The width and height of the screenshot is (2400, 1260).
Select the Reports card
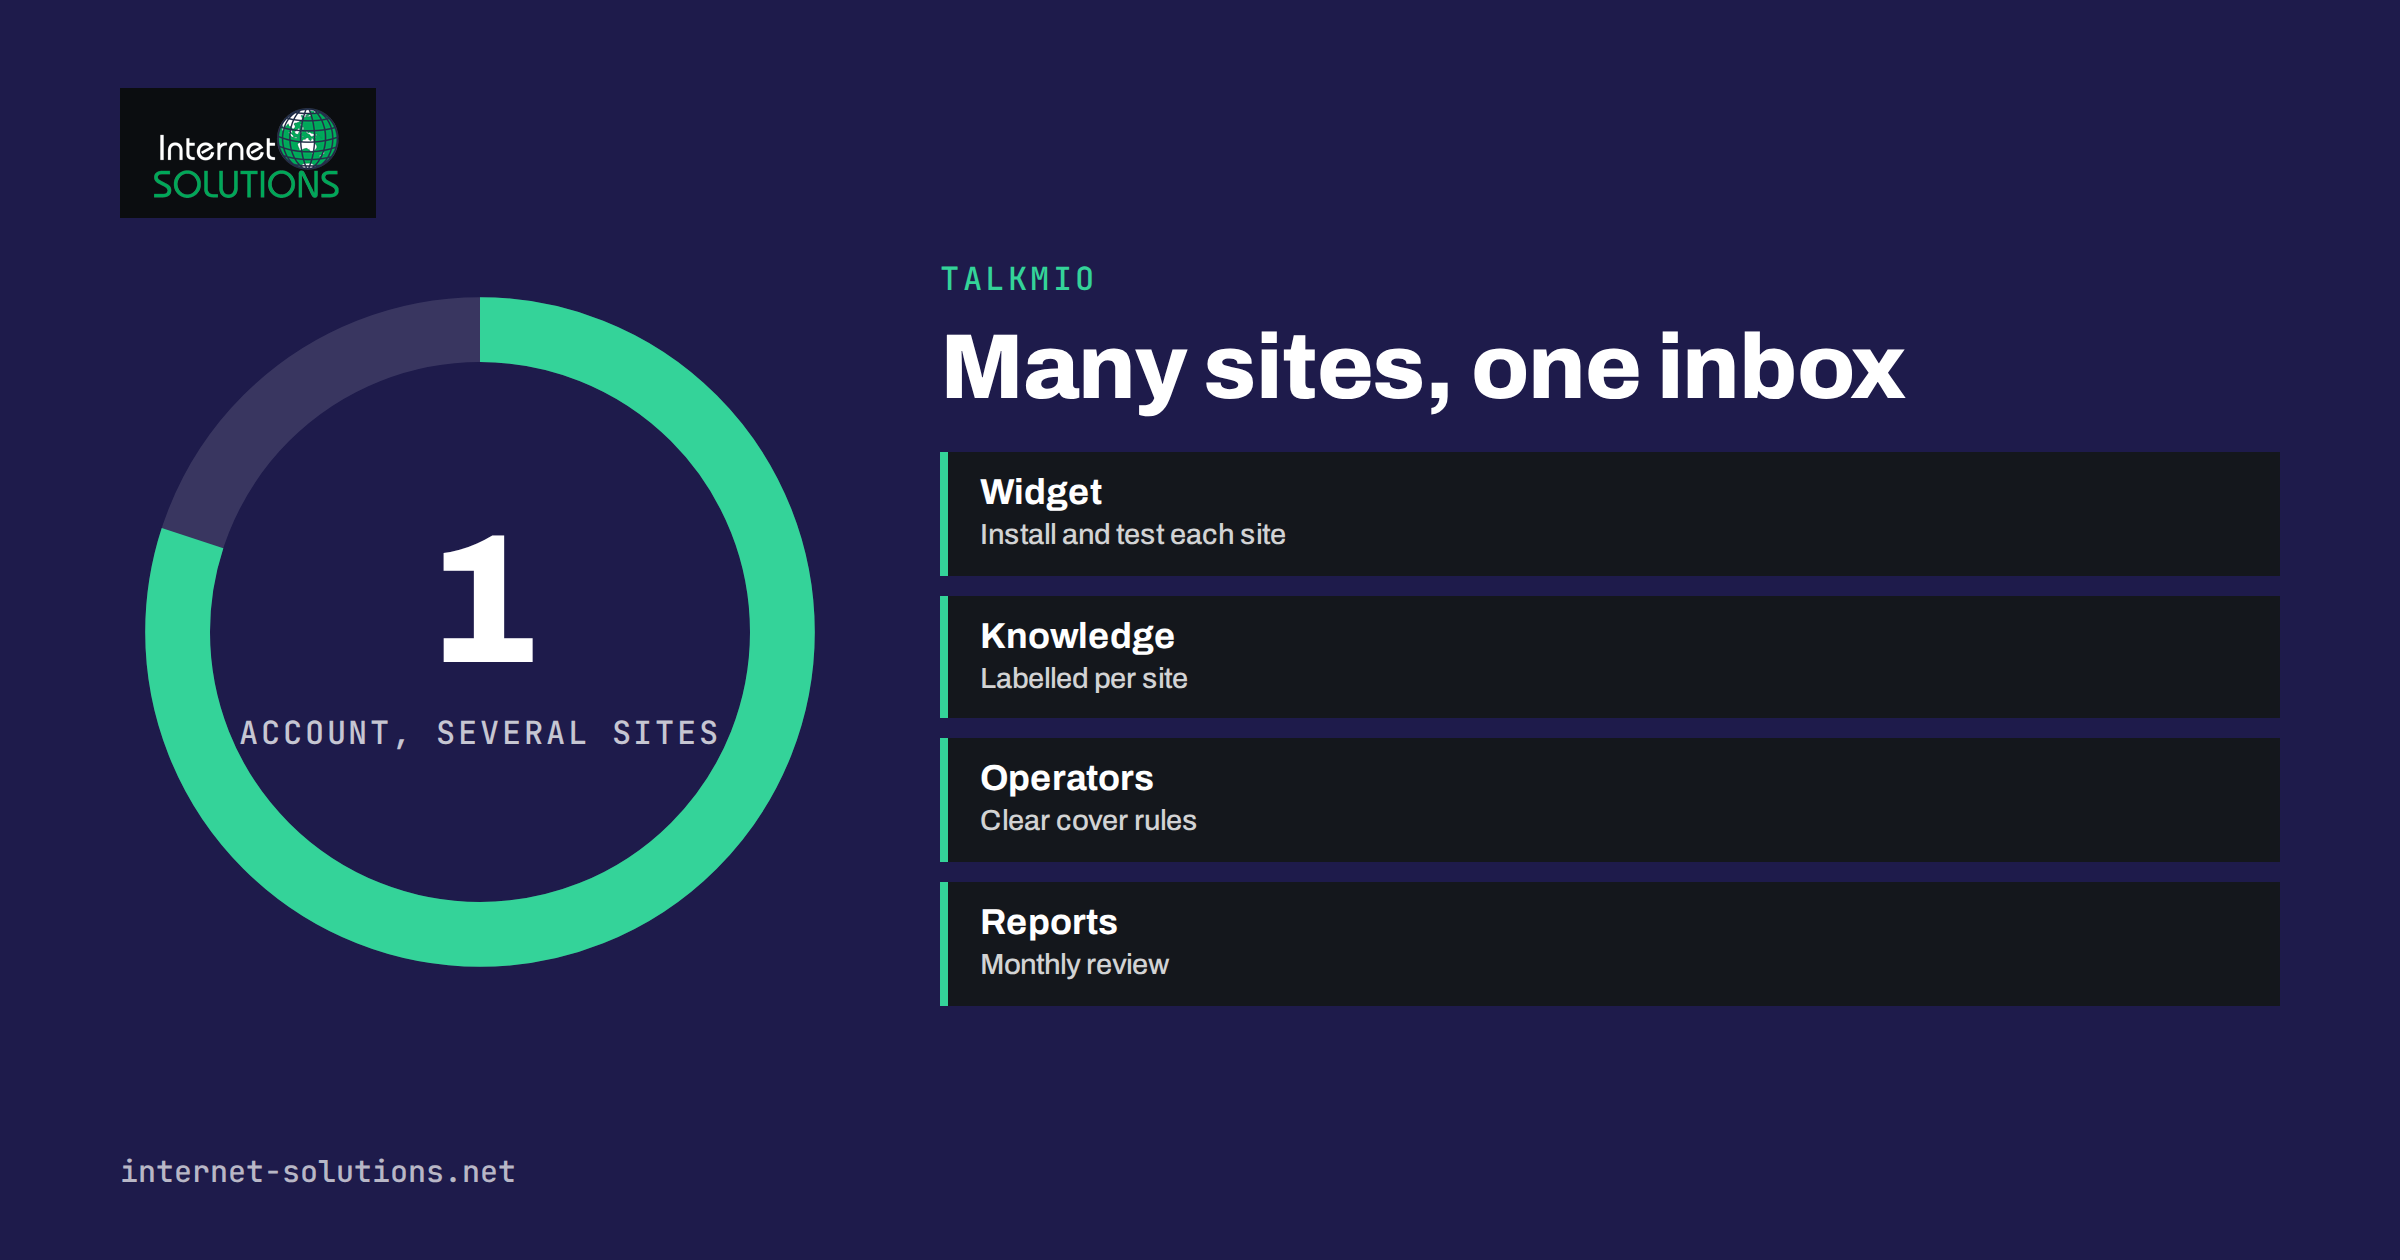[x=1610, y=944]
